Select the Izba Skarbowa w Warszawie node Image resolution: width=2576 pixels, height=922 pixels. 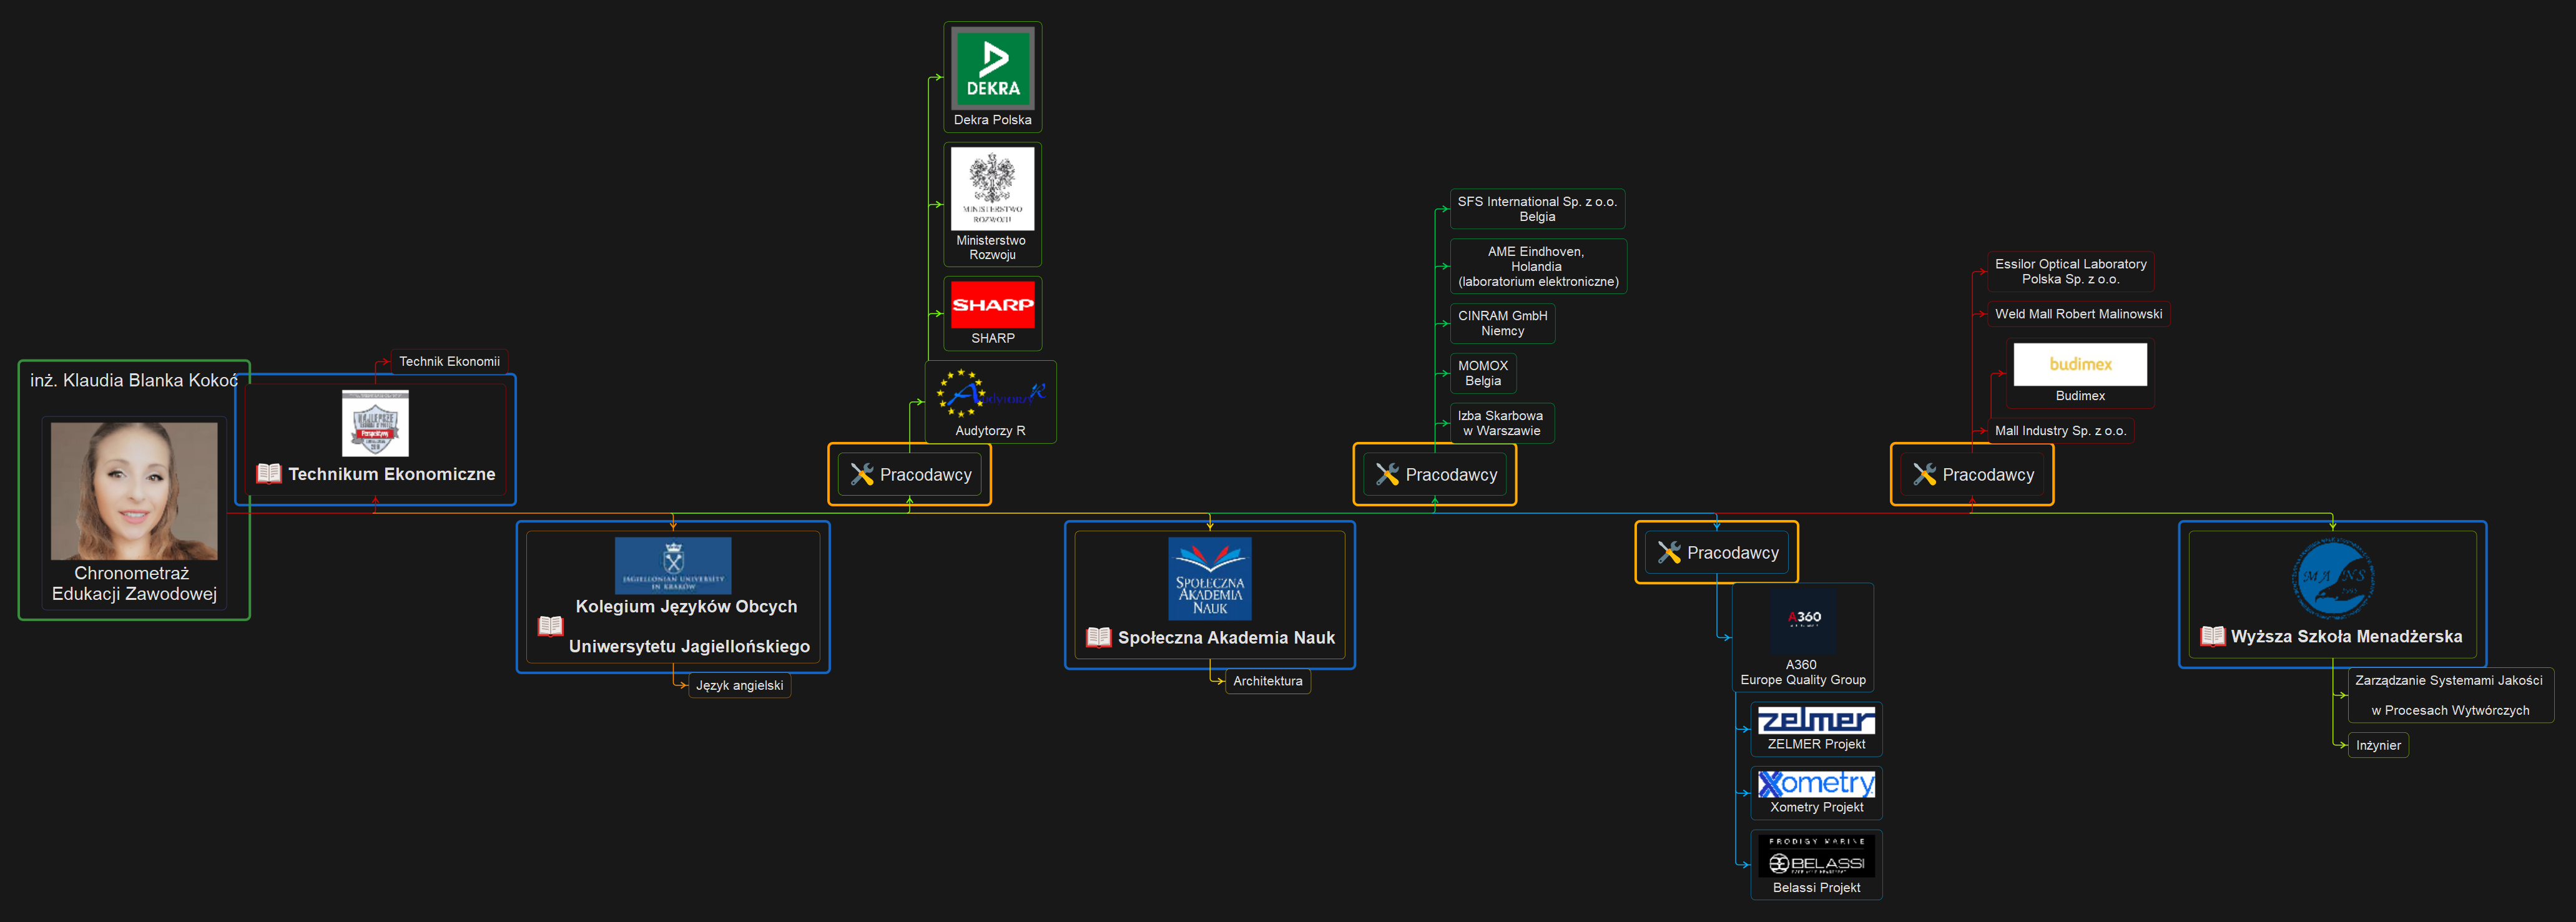tap(1501, 423)
